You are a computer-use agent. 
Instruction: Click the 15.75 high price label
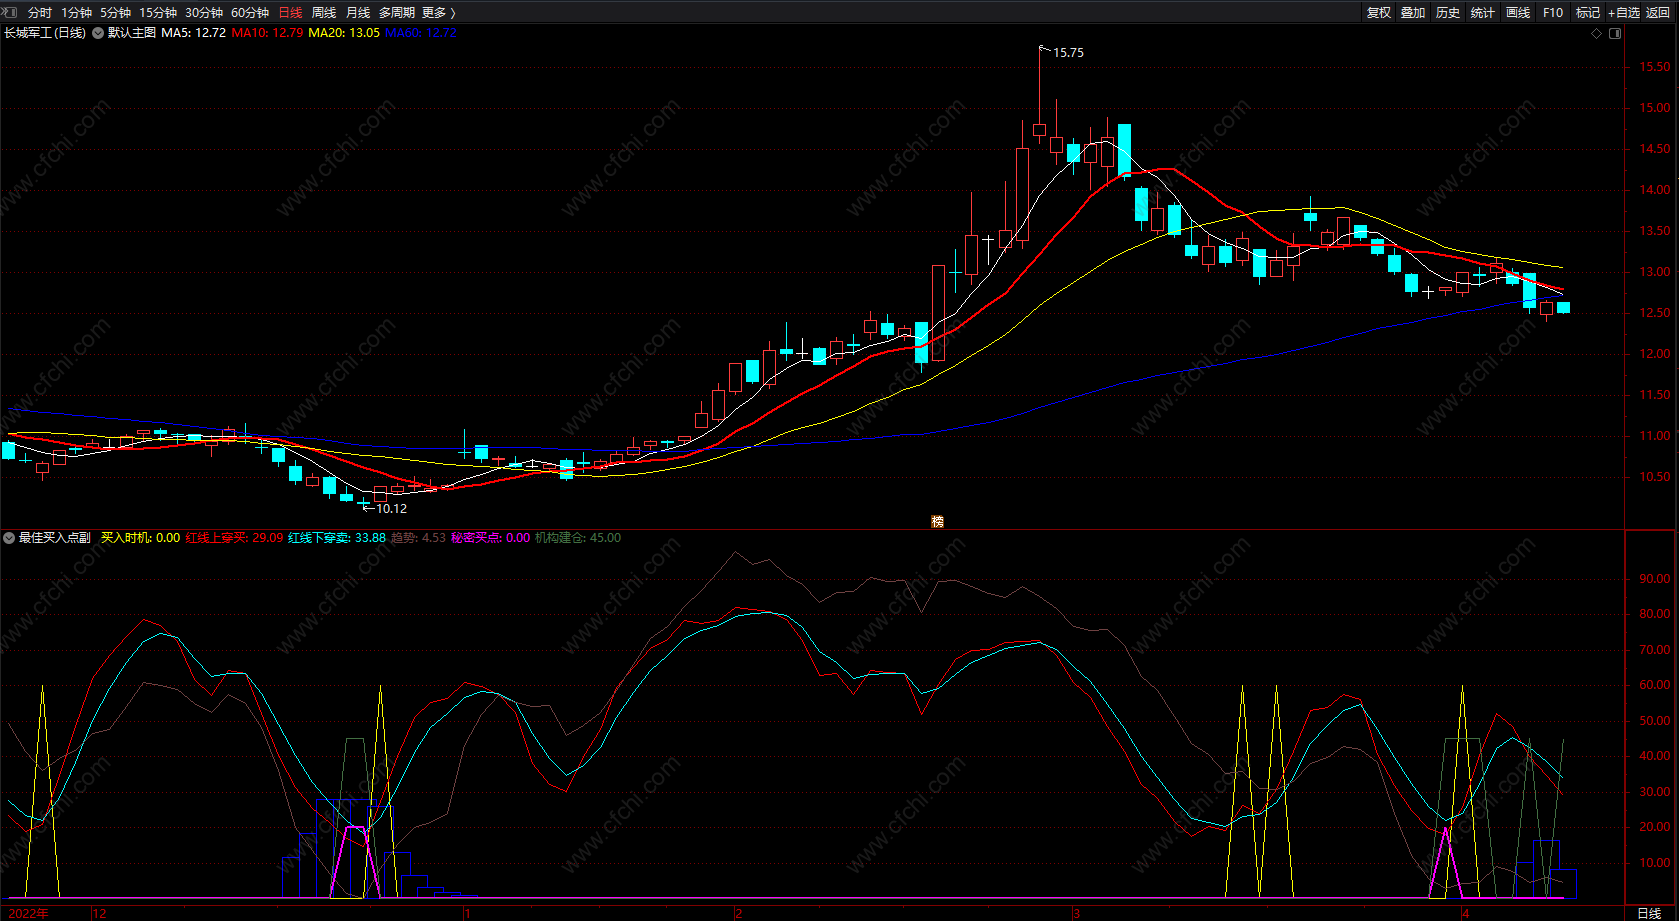click(x=1068, y=53)
